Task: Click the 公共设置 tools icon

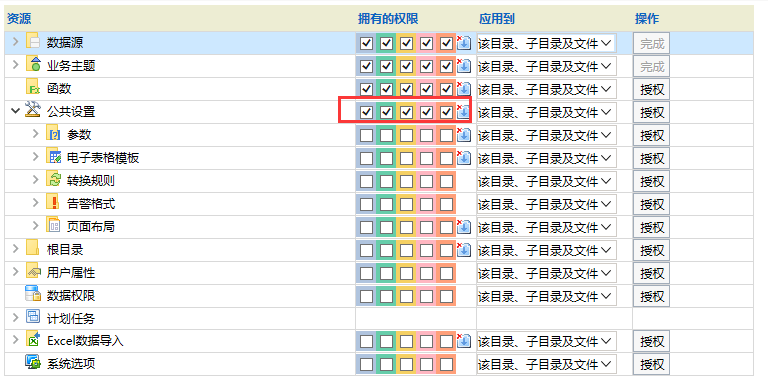Action: [33, 110]
